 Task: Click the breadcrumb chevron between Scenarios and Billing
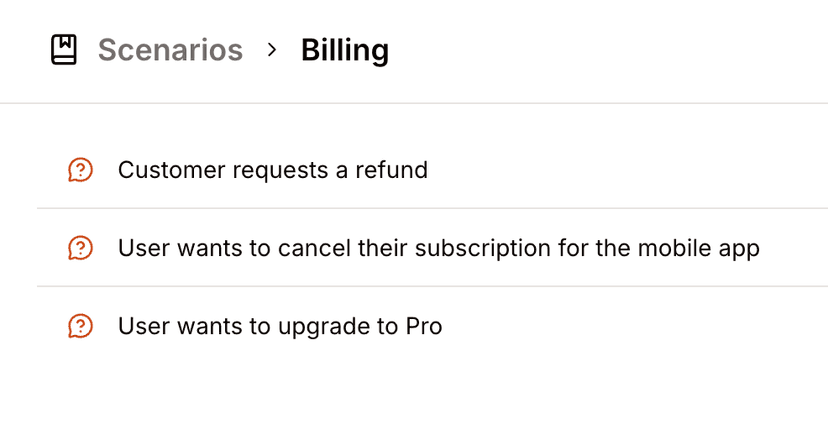tap(272, 50)
